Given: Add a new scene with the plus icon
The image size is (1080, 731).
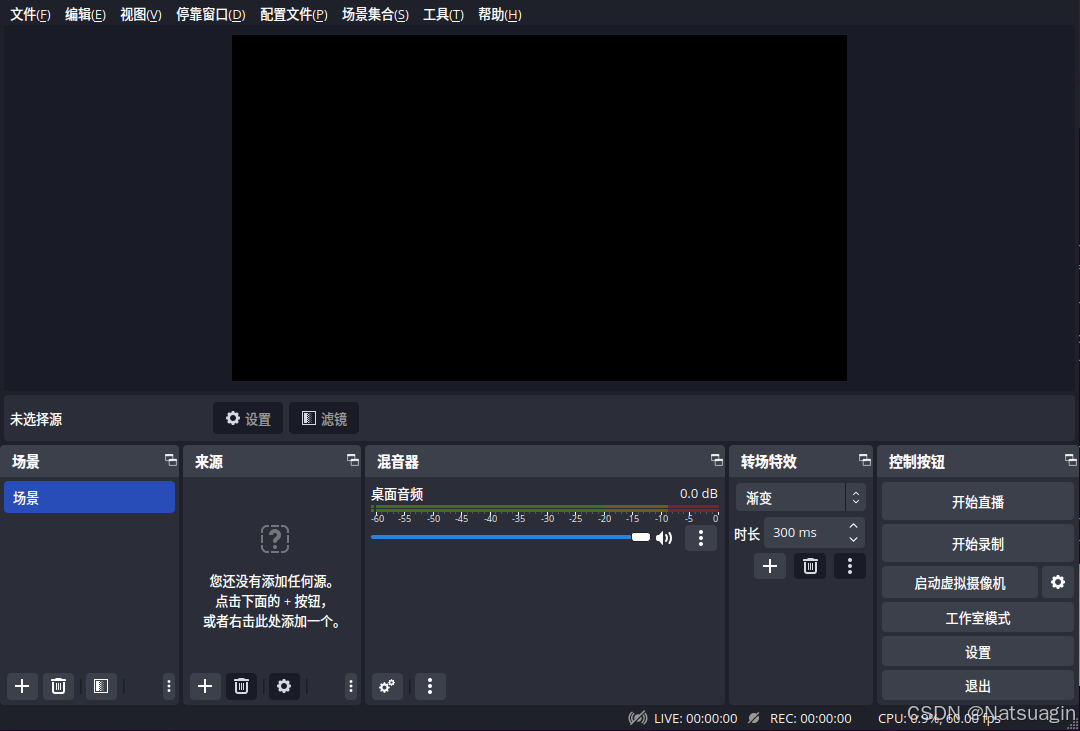Looking at the screenshot, I should click(x=22, y=686).
